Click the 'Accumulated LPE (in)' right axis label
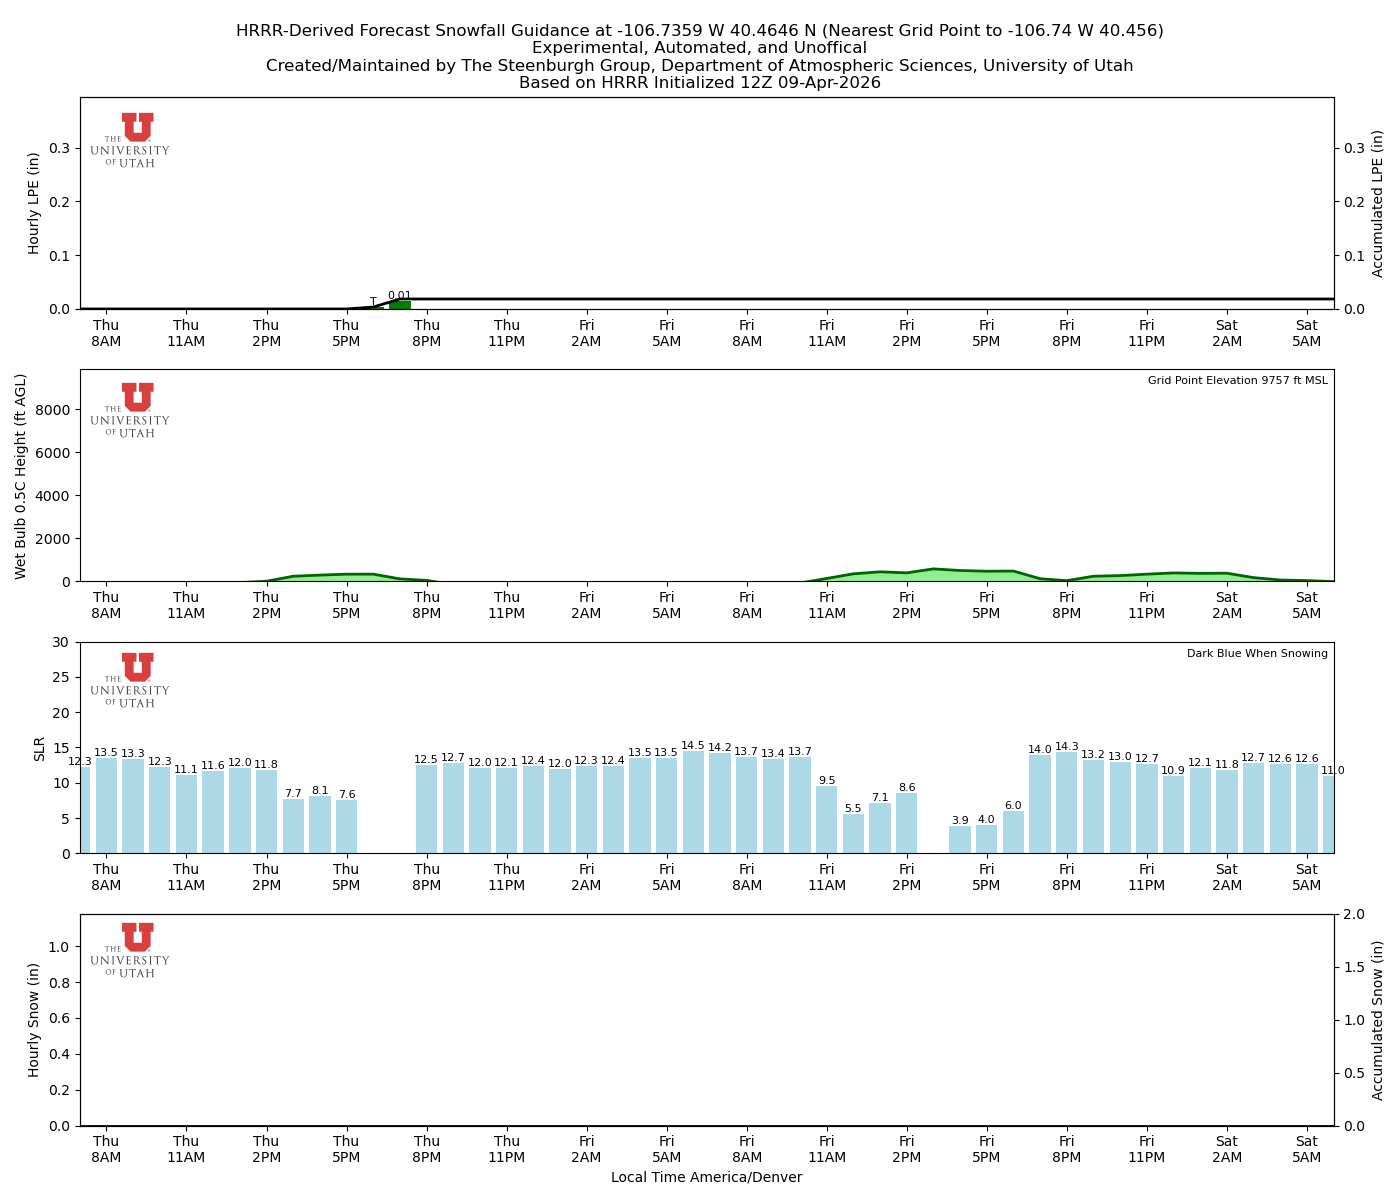The height and width of the screenshot is (1200, 1400). (x=1378, y=203)
